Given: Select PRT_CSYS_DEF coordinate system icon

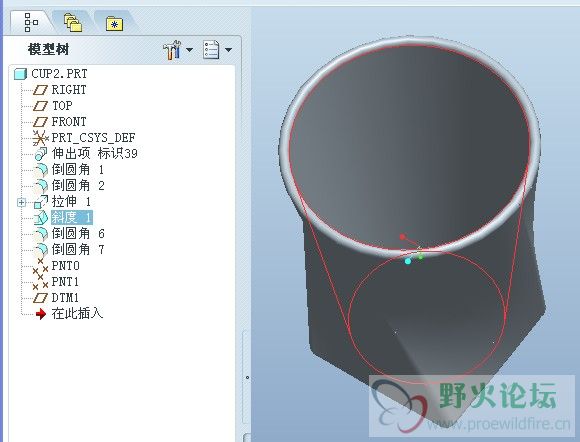Looking at the screenshot, I should tap(40, 138).
